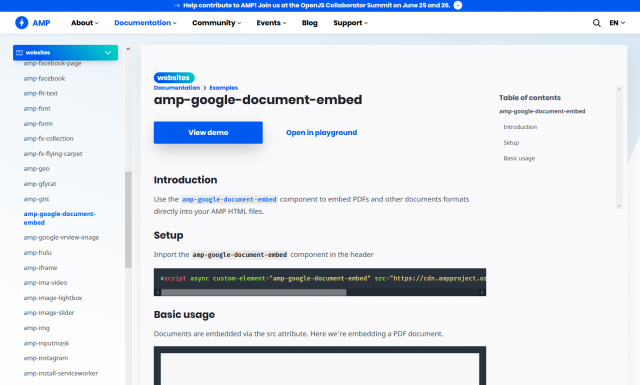Click the sidebar vertical scrollbar thumb
Viewport: 640px width, 385px height.
128,220
